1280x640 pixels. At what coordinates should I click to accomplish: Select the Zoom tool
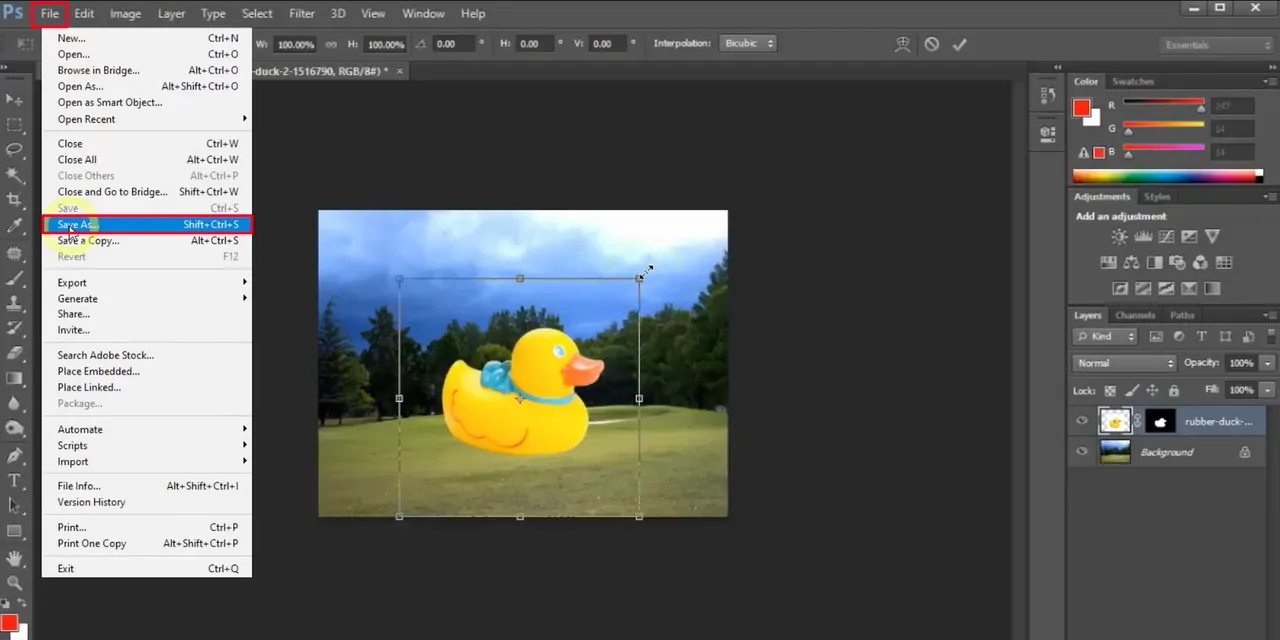pos(15,583)
